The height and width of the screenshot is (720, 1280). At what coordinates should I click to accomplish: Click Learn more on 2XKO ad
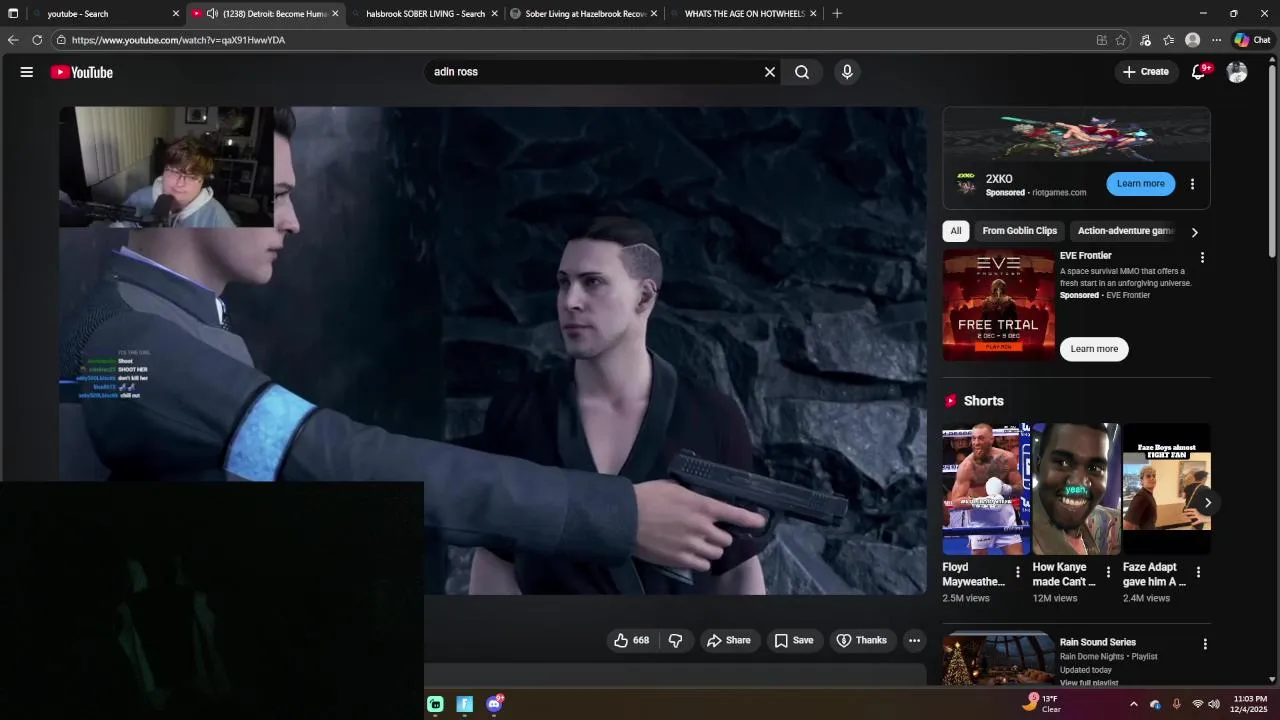pyautogui.click(x=1140, y=184)
